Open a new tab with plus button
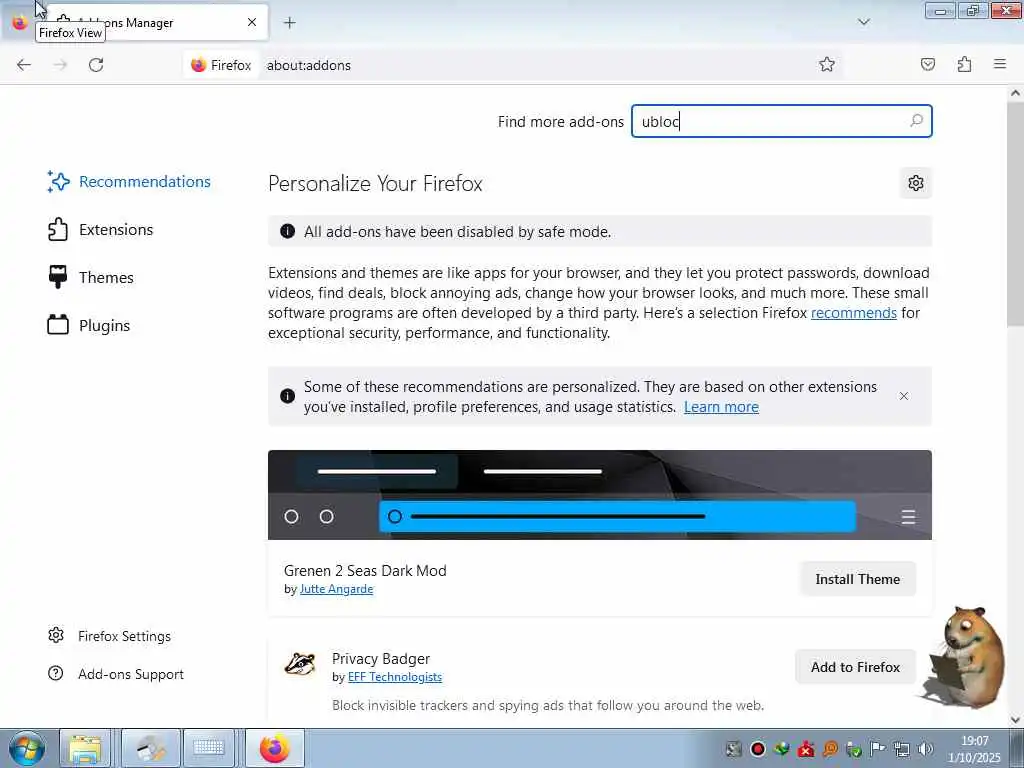This screenshot has height=768, width=1024. pyautogui.click(x=290, y=23)
